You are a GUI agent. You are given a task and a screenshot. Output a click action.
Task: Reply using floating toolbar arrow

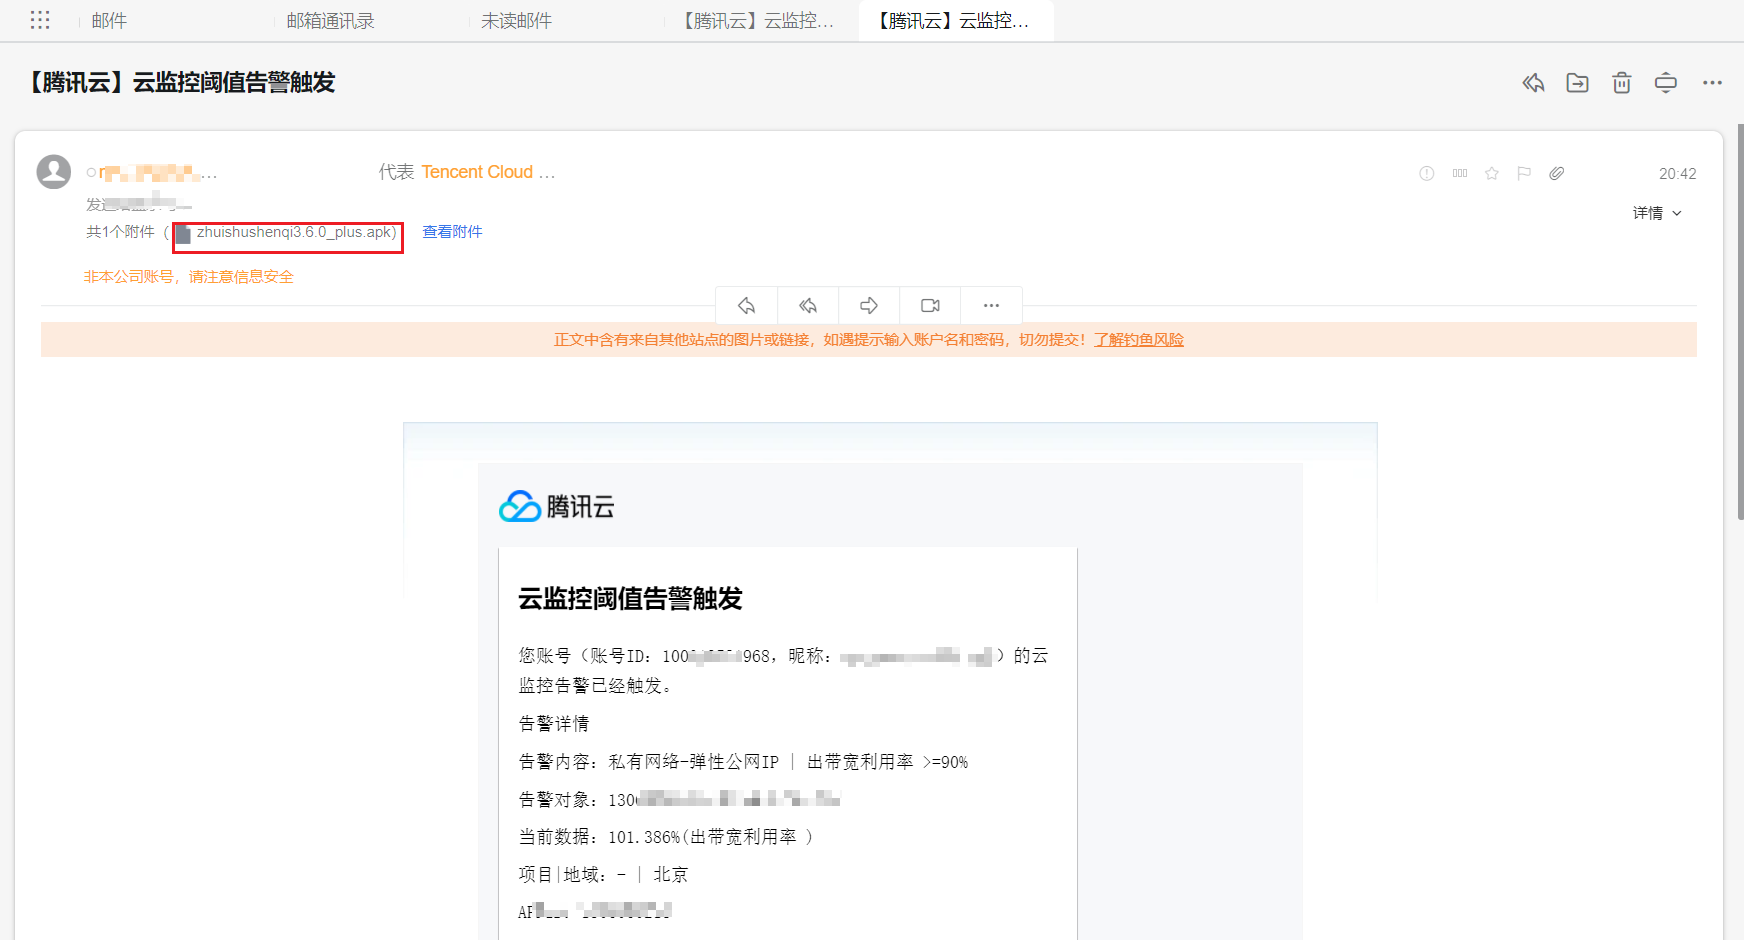746,305
